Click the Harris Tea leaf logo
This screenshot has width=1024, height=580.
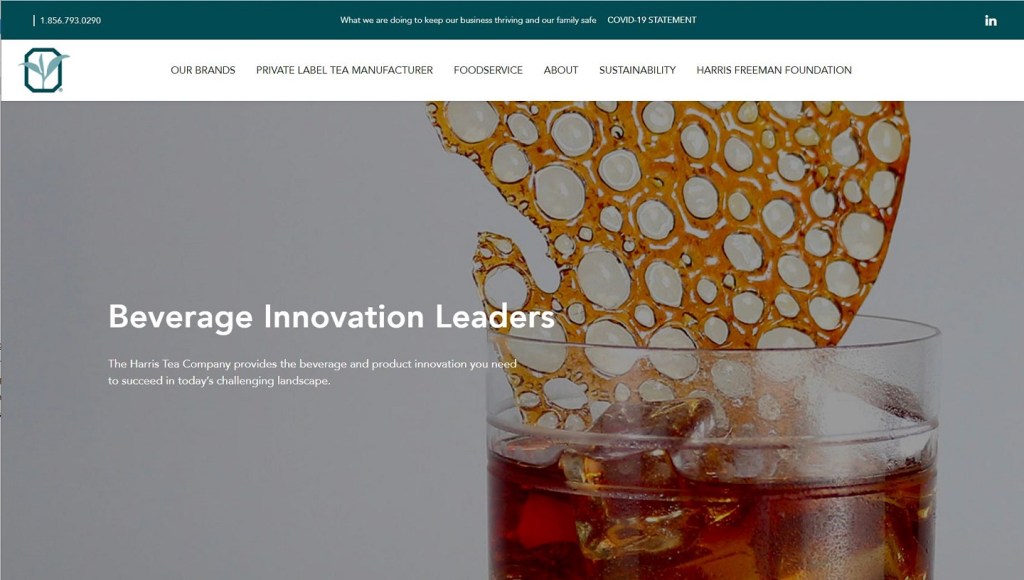tap(44, 70)
